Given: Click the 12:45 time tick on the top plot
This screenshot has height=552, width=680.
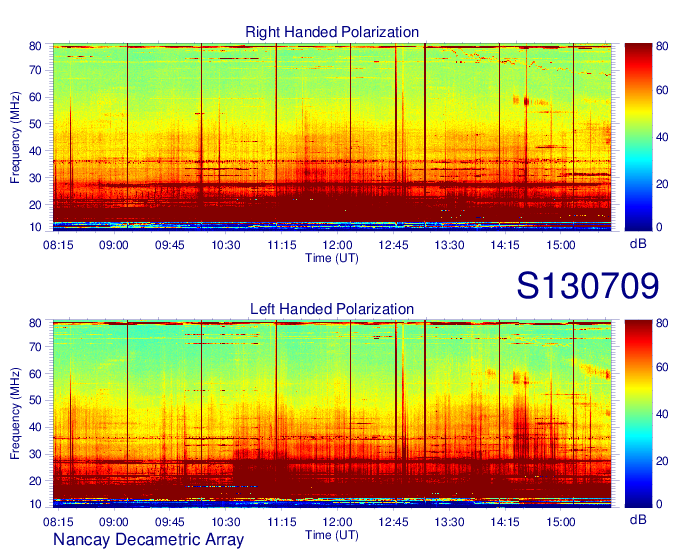Looking at the screenshot, I should pyautogui.click(x=393, y=245).
